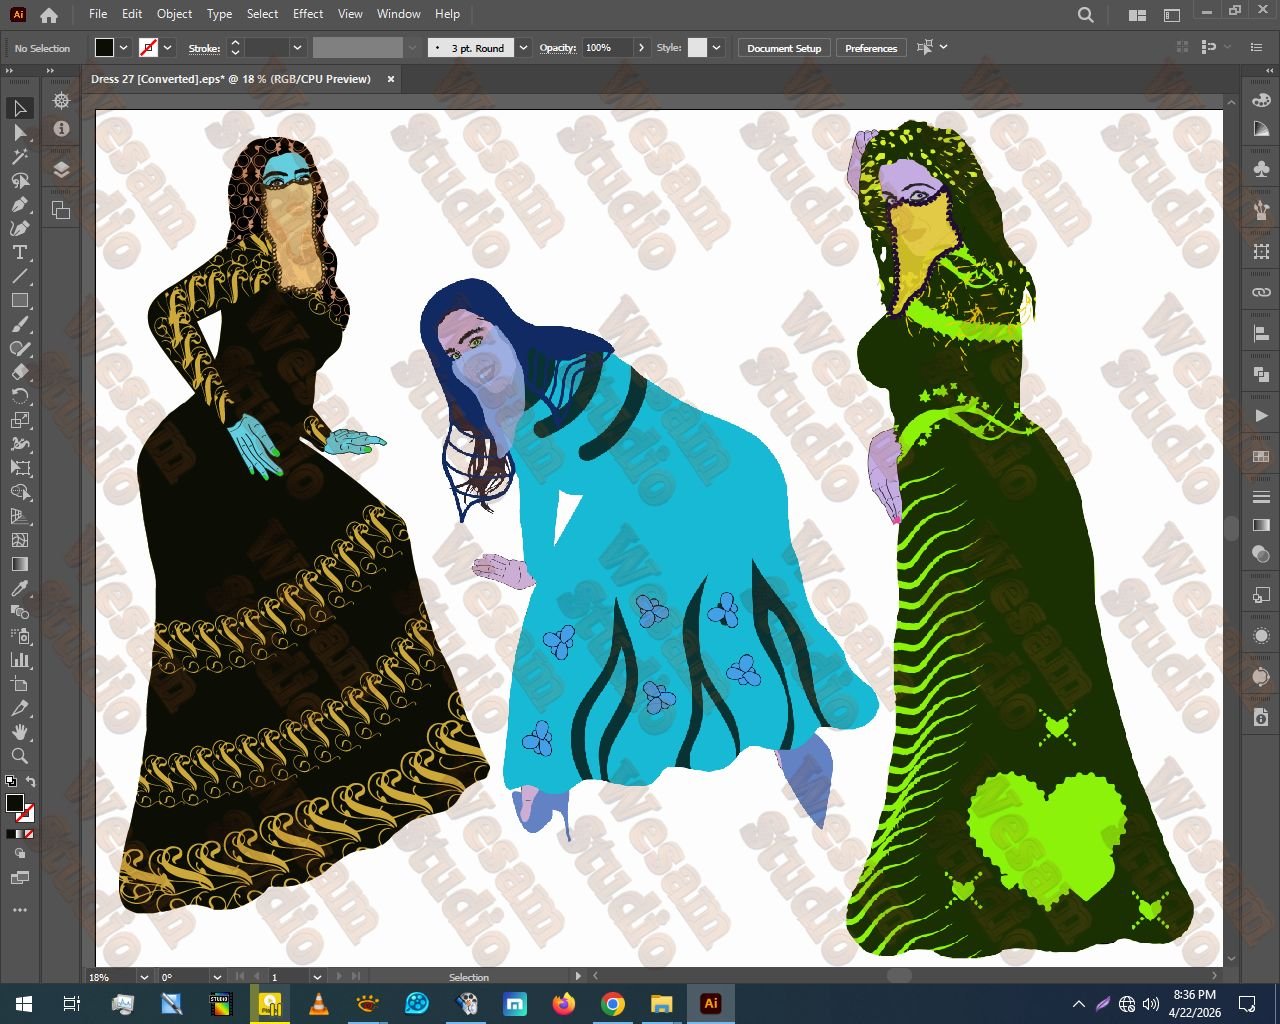Select the Eyedropper tool
Image resolution: width=1280 pixels, height=1024 pixels.
click(x=20, y=588)
